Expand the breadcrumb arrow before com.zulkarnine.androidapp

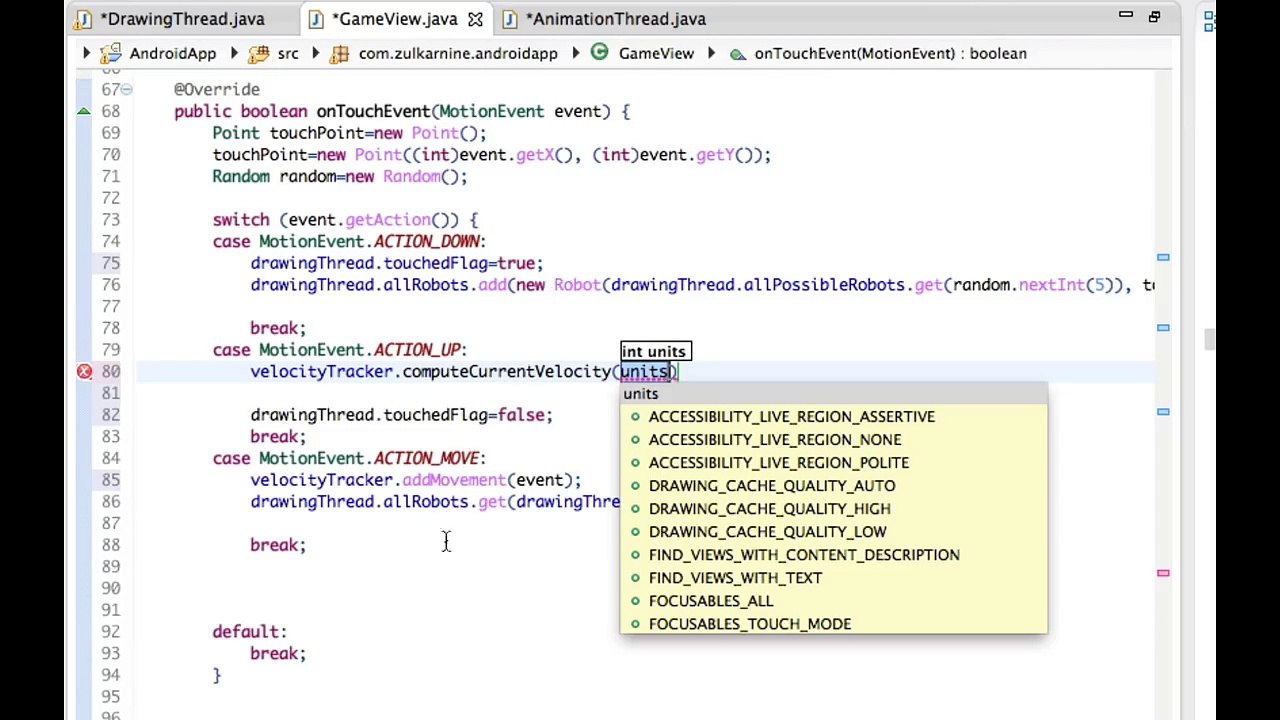pos(316,53)
